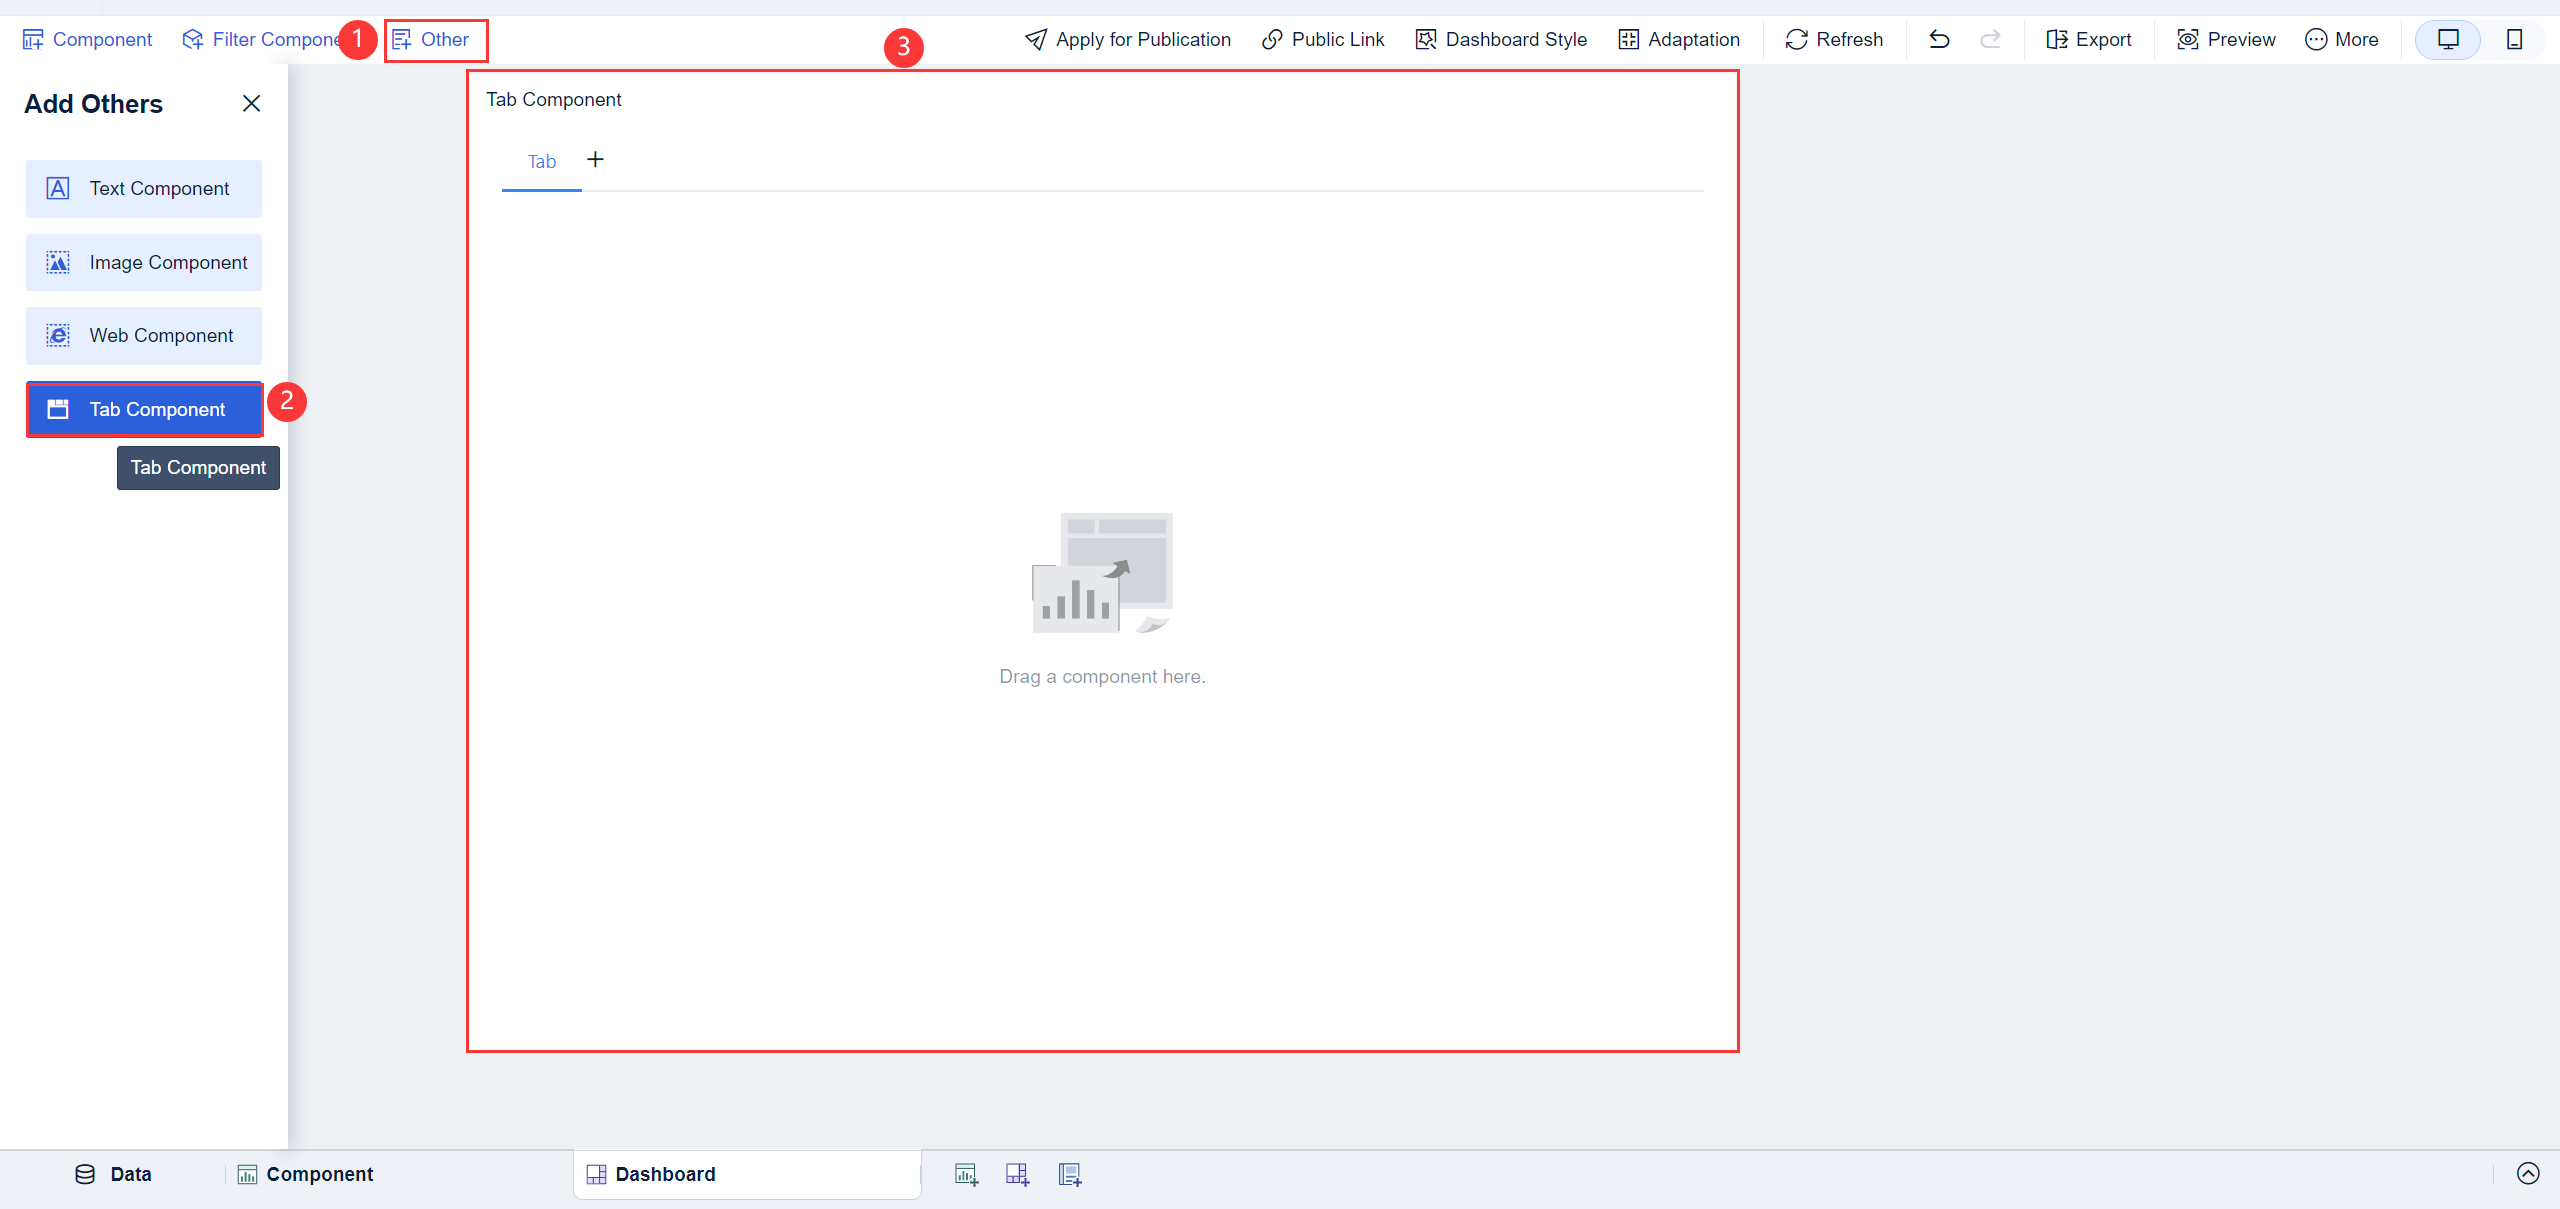The height and width of the screenshot is (1209, 2560).
Task: Click the Redo arrow icon
Action: click(1989, 39)
